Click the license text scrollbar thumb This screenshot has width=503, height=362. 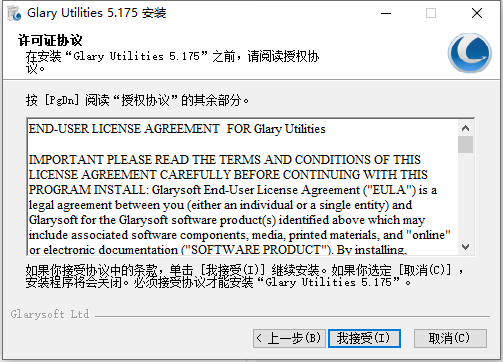(x=465, y=144)
